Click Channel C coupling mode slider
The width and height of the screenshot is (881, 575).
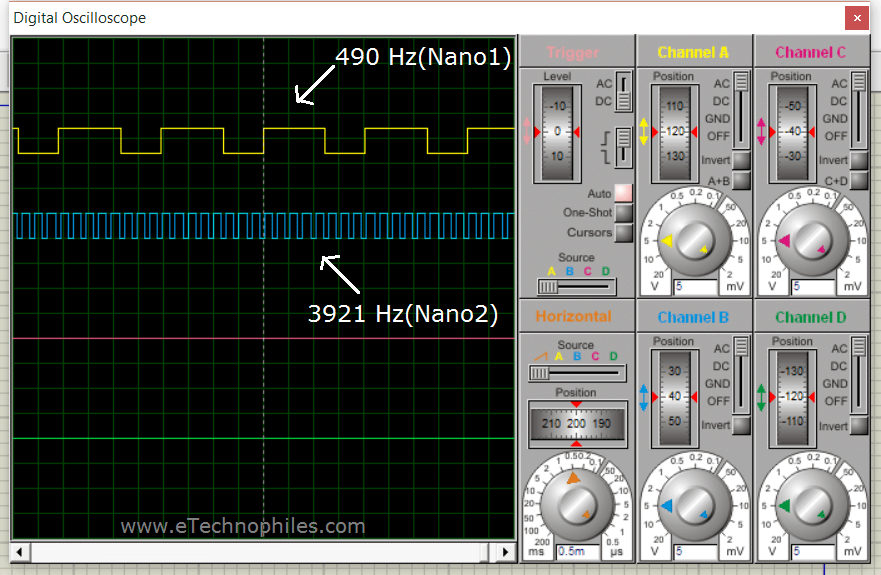click(x=859, y=110)
